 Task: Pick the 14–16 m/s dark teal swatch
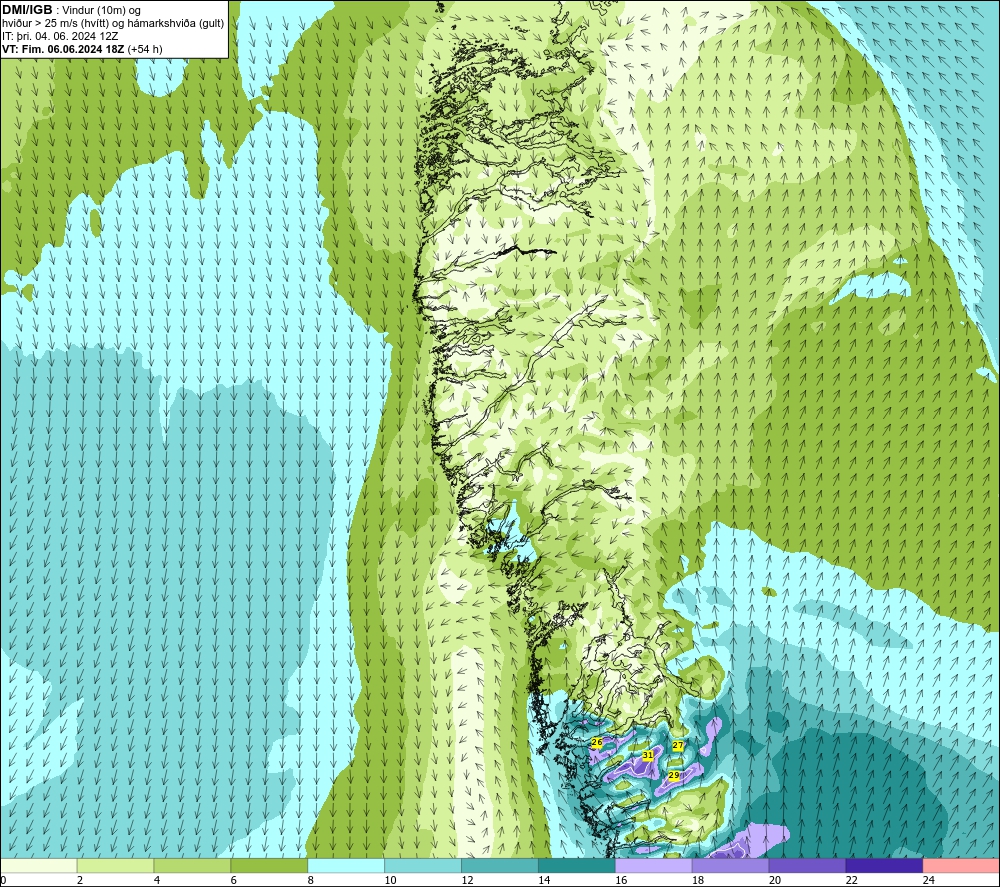tap(577, 865)
